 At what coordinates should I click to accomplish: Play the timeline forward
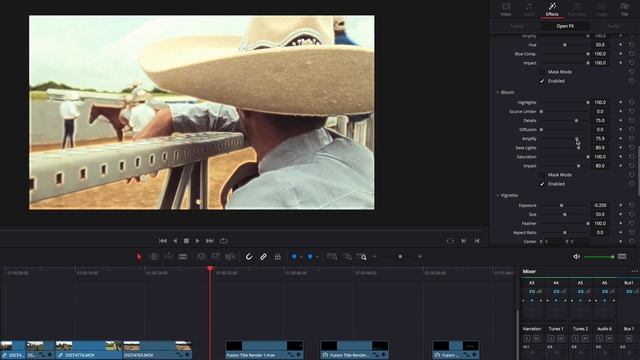click(x=198, y=241)
